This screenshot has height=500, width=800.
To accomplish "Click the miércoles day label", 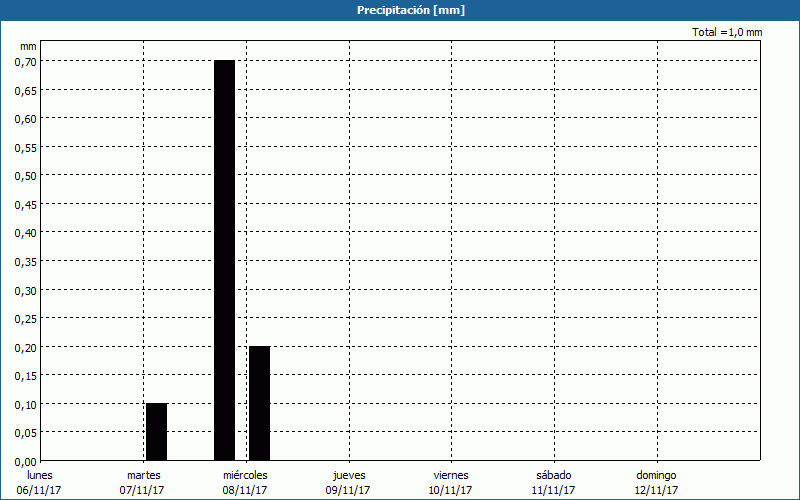I will tap(245, 475).
